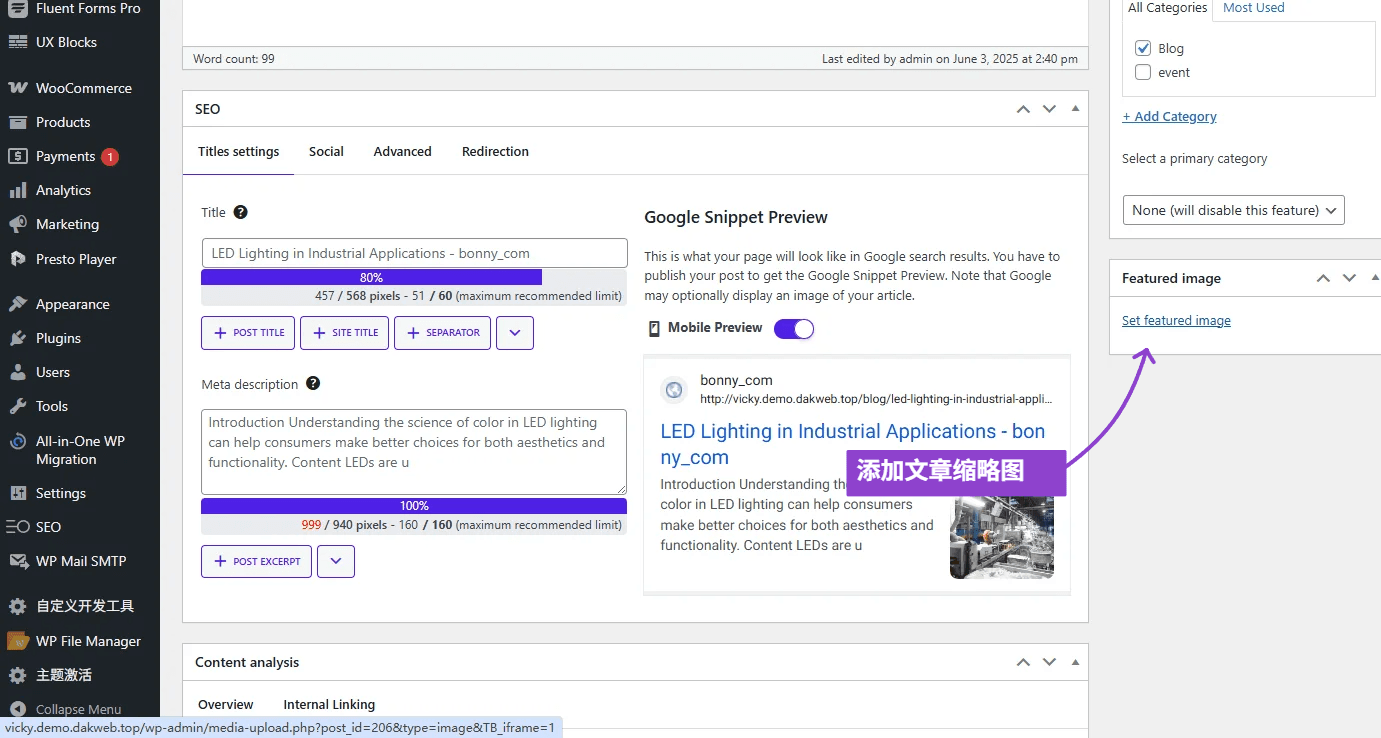Click the Marketing megaphone icon
Image resolution: width=1381 pixels, height=738 pixels.
tap(17, 224)
